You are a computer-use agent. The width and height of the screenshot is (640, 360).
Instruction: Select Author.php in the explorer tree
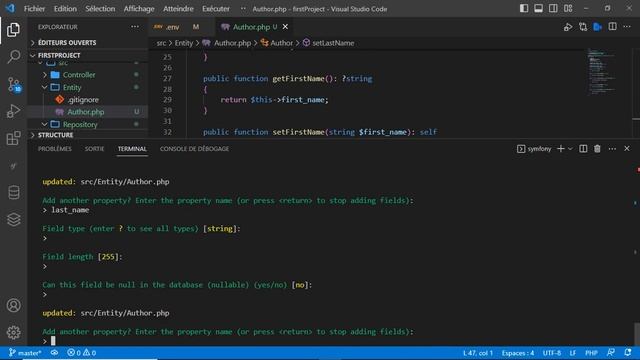[86, 112]
